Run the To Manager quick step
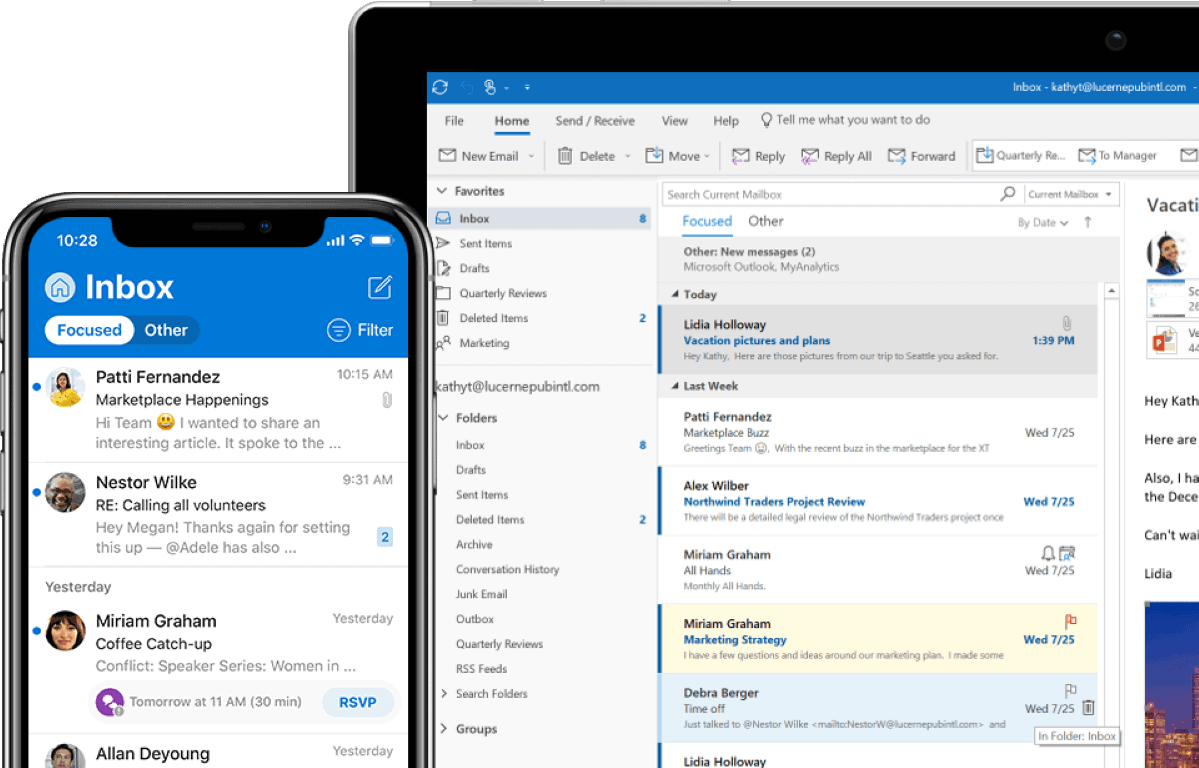 [1117, 155]
